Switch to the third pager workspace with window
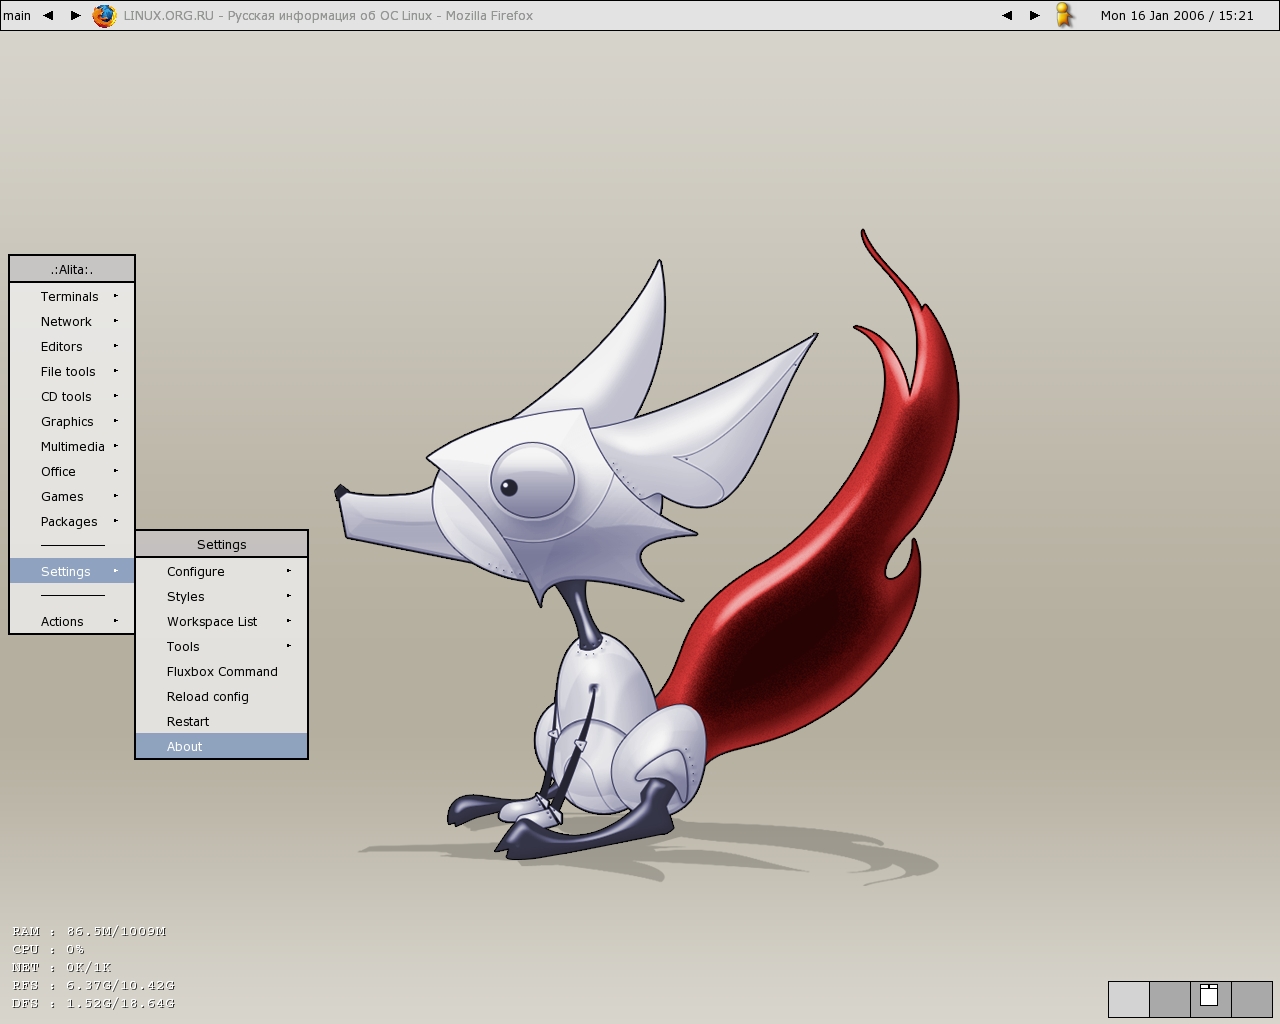The height and width of the screenshot is (1024, 1280). pyautogui.click(x=1211, y=999)
